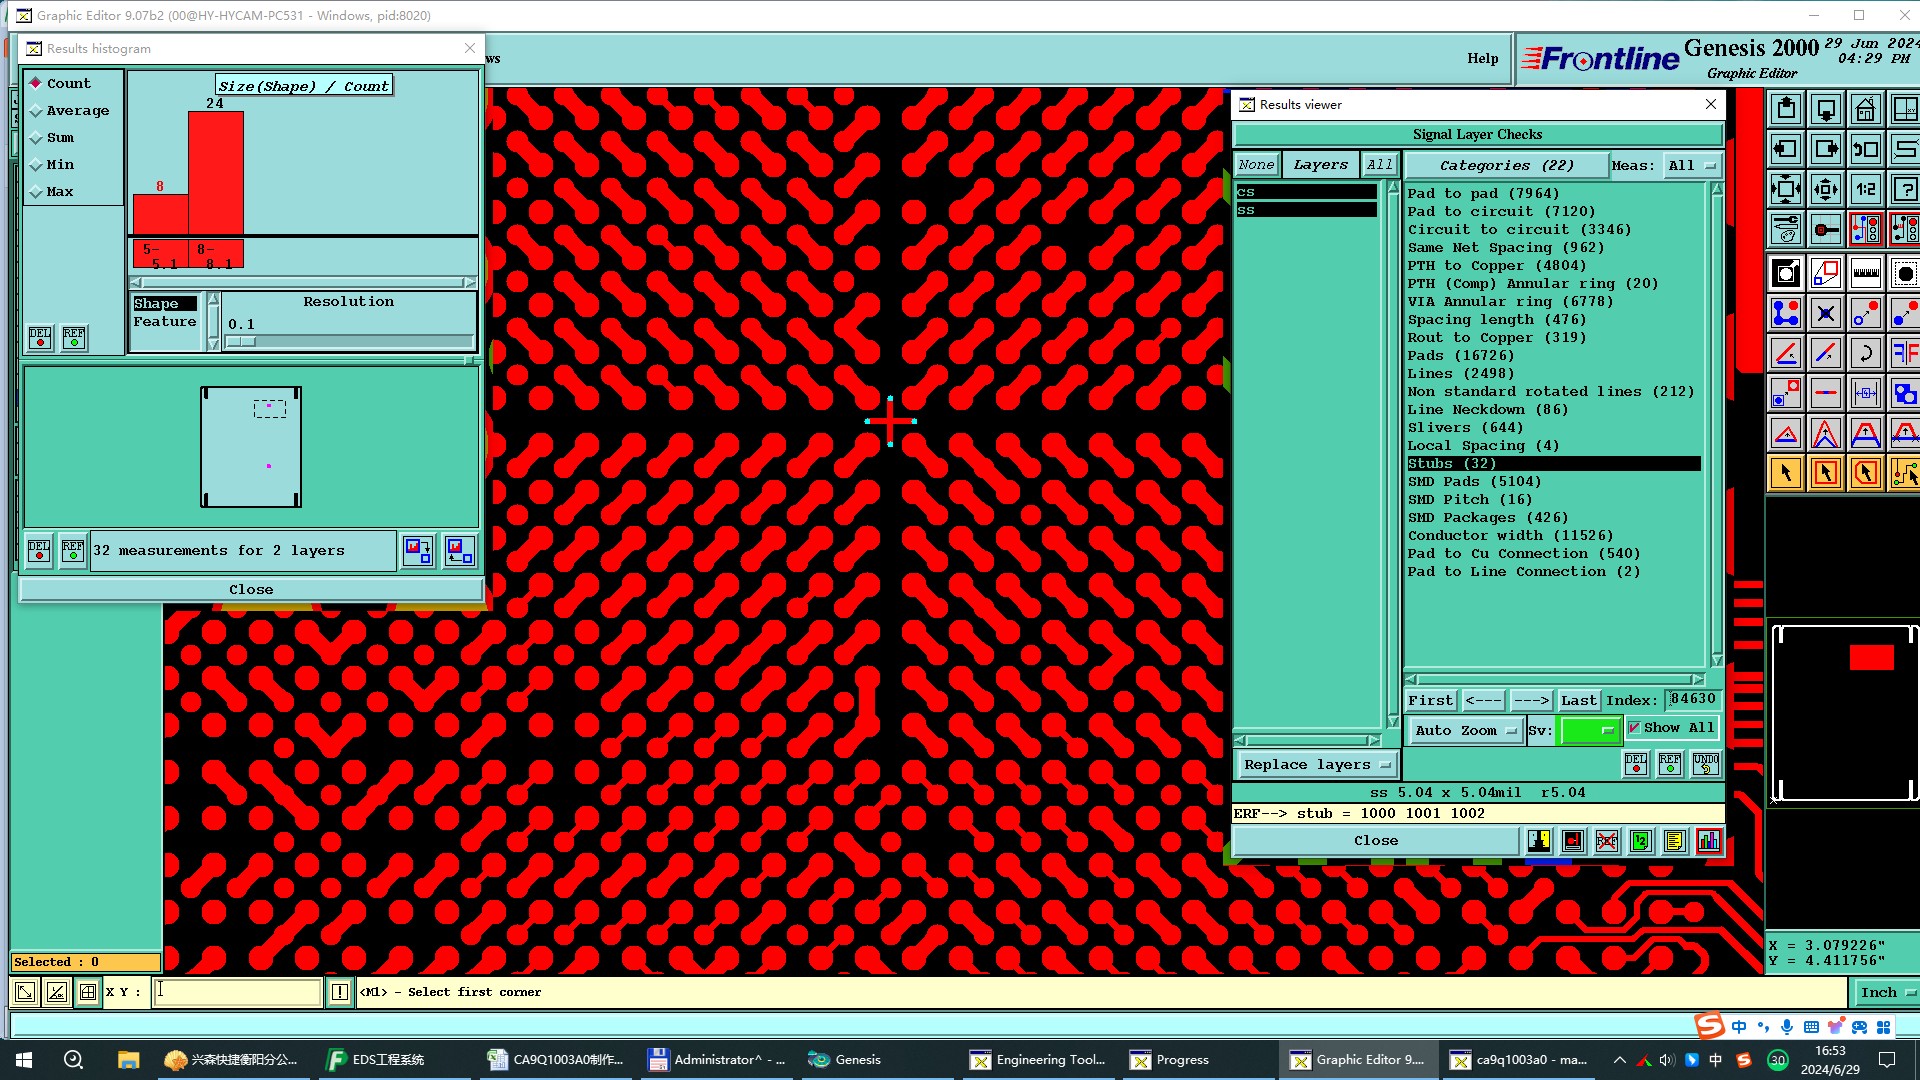The width and height of the screenshot is (1920, 1080).
Task: Click the DEL icon in Results viewer
Action: pos(1636,764)
